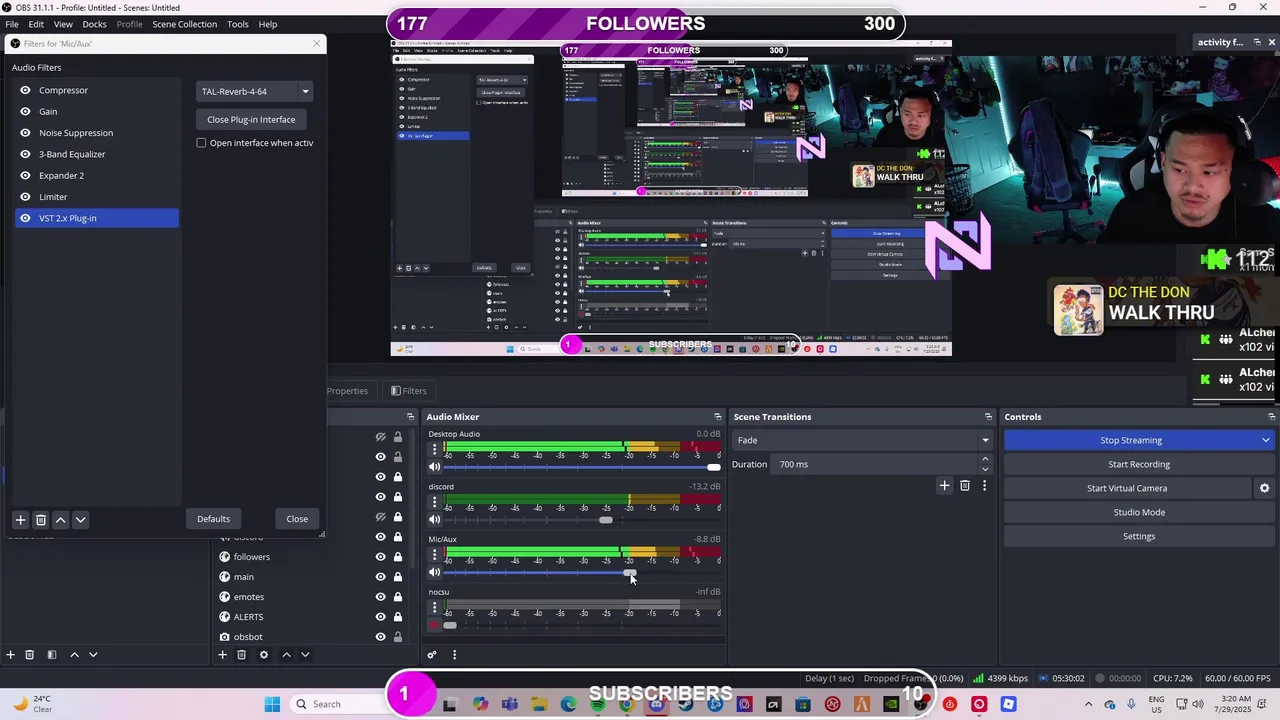
Task: Add a new audio filter with plus icon
Action: 20,520
